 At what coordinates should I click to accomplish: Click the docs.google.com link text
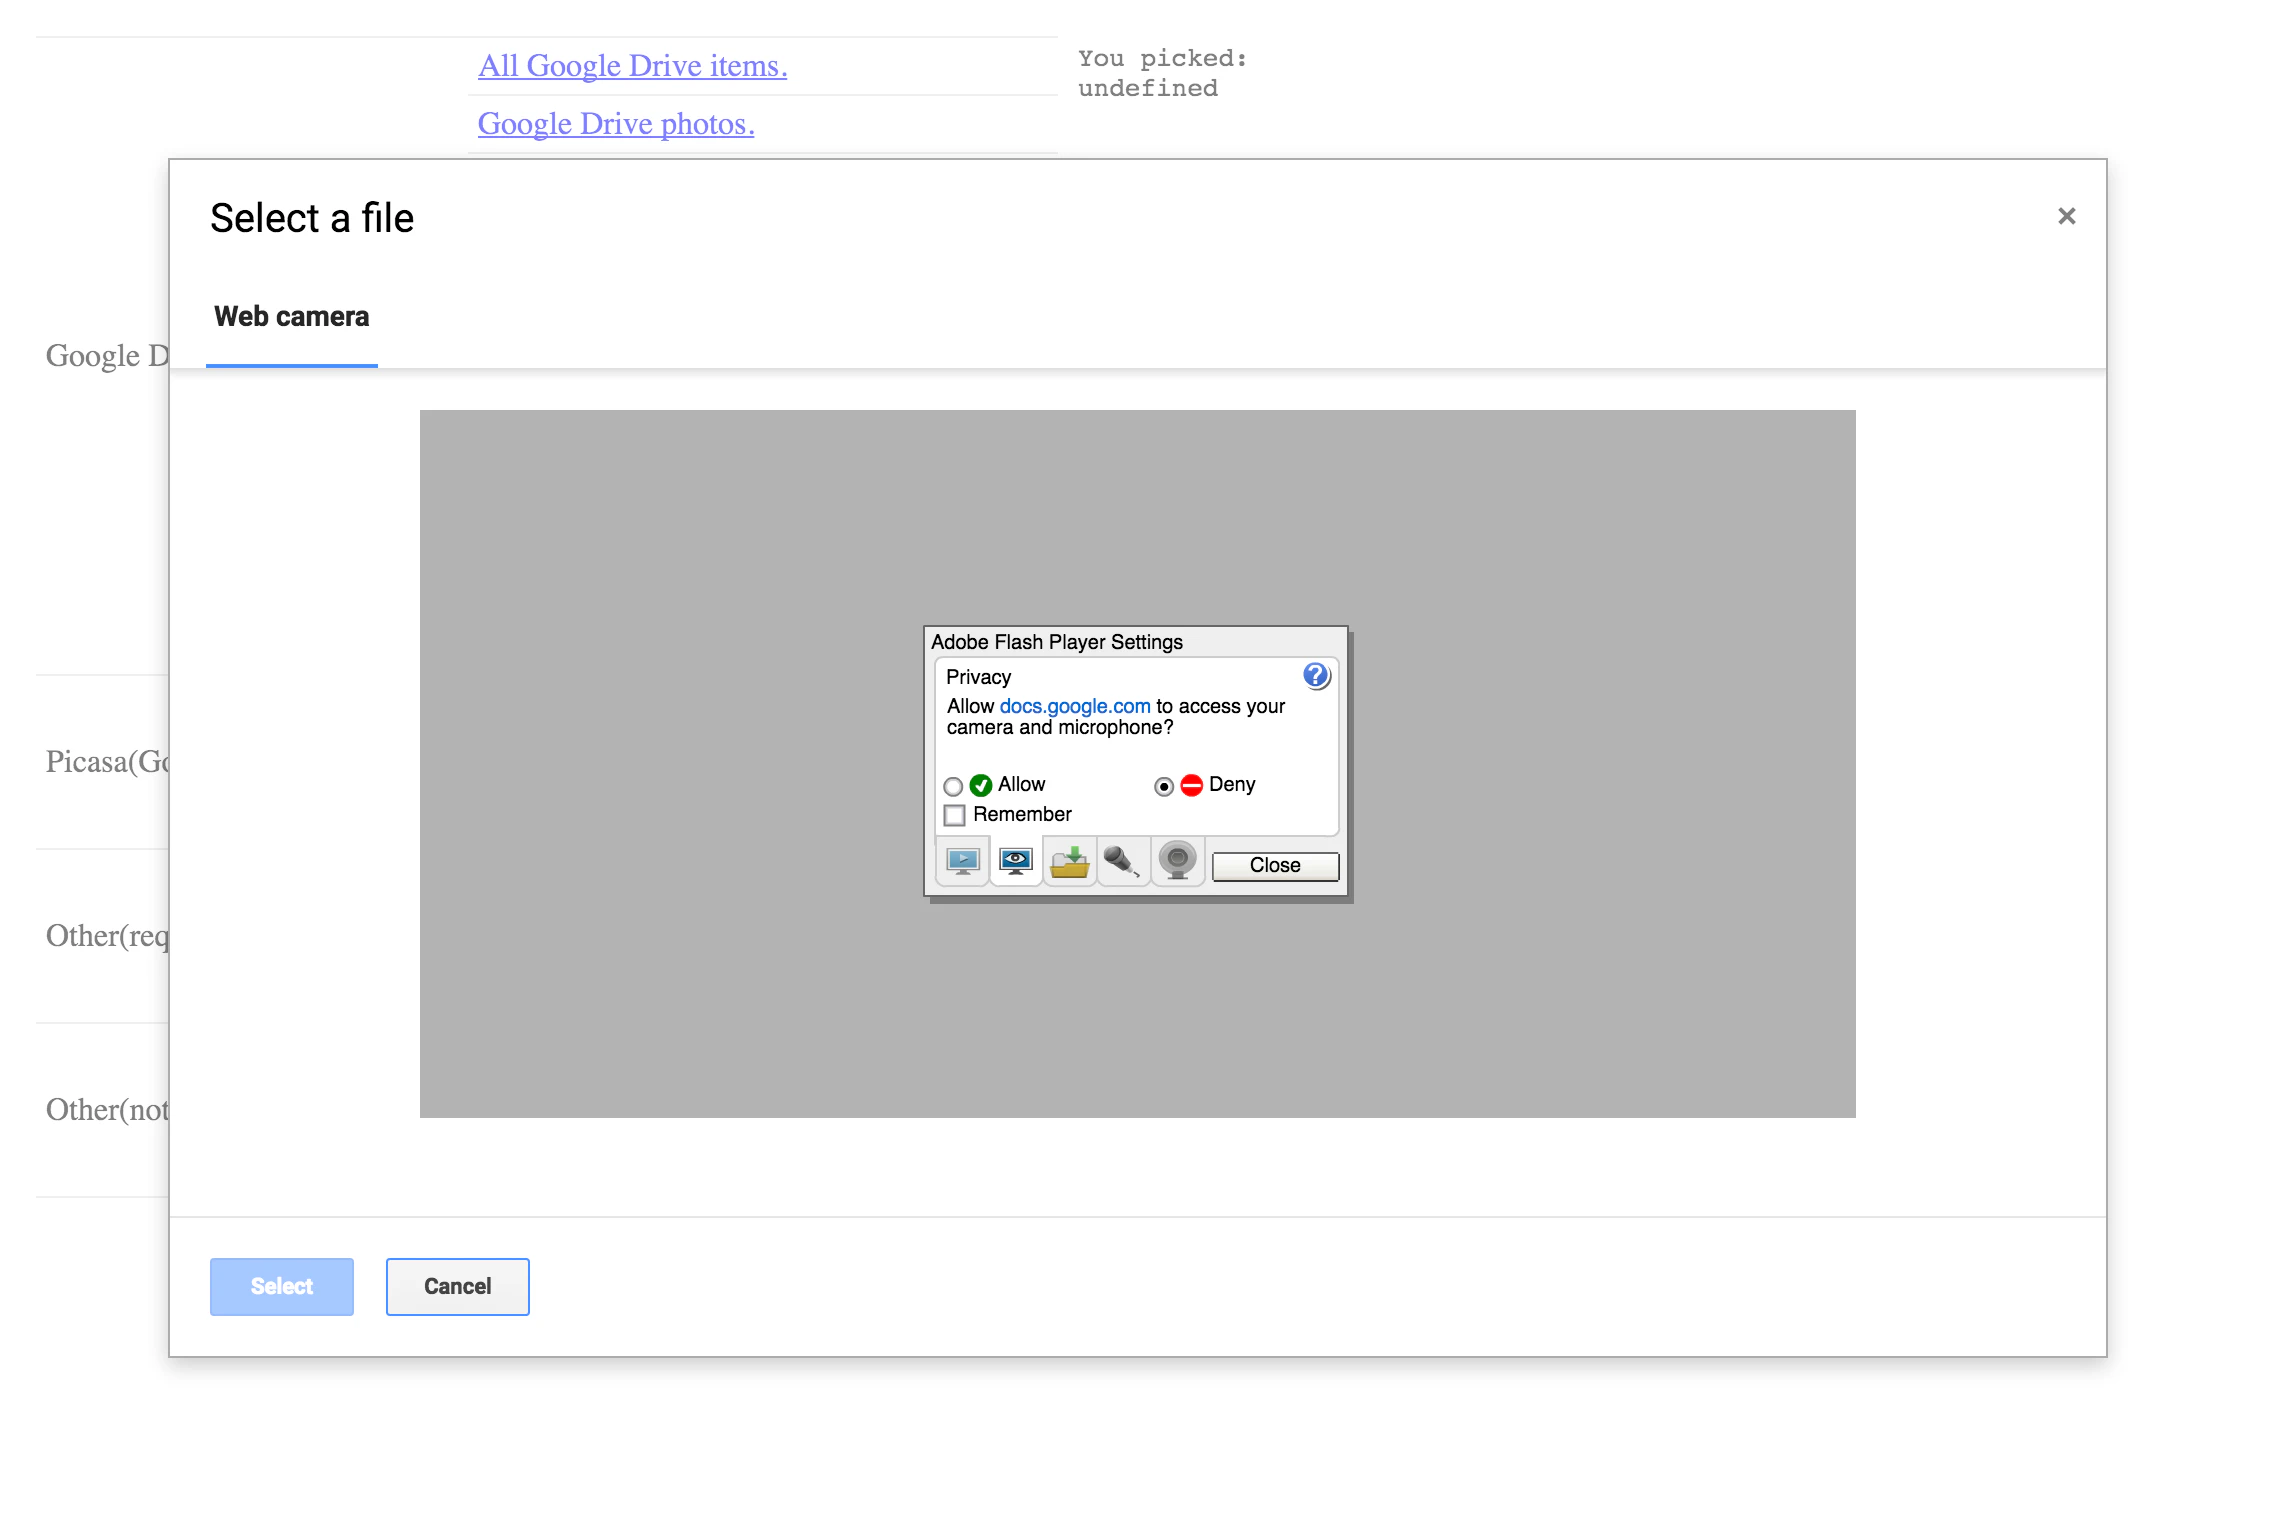(x=1075, y=706)
